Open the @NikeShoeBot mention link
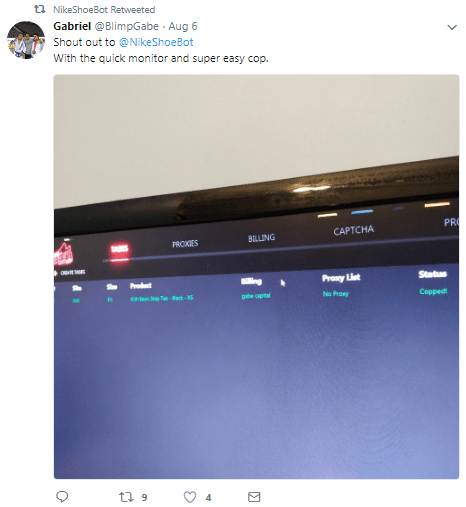Image resolution: width=466 pixels, height=507 pixels. (x=156, y=42)
